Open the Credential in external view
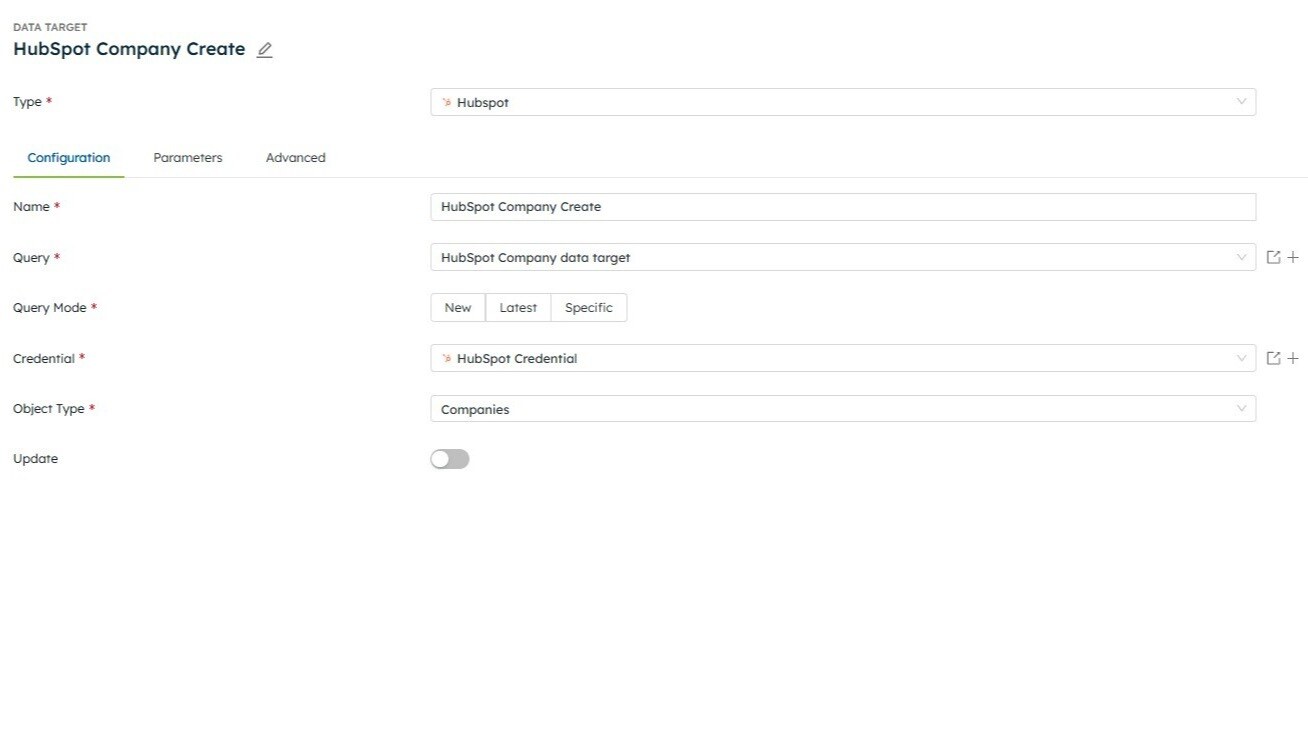Viewport: 1308px width, 736px height. [x=1273, y=358]
